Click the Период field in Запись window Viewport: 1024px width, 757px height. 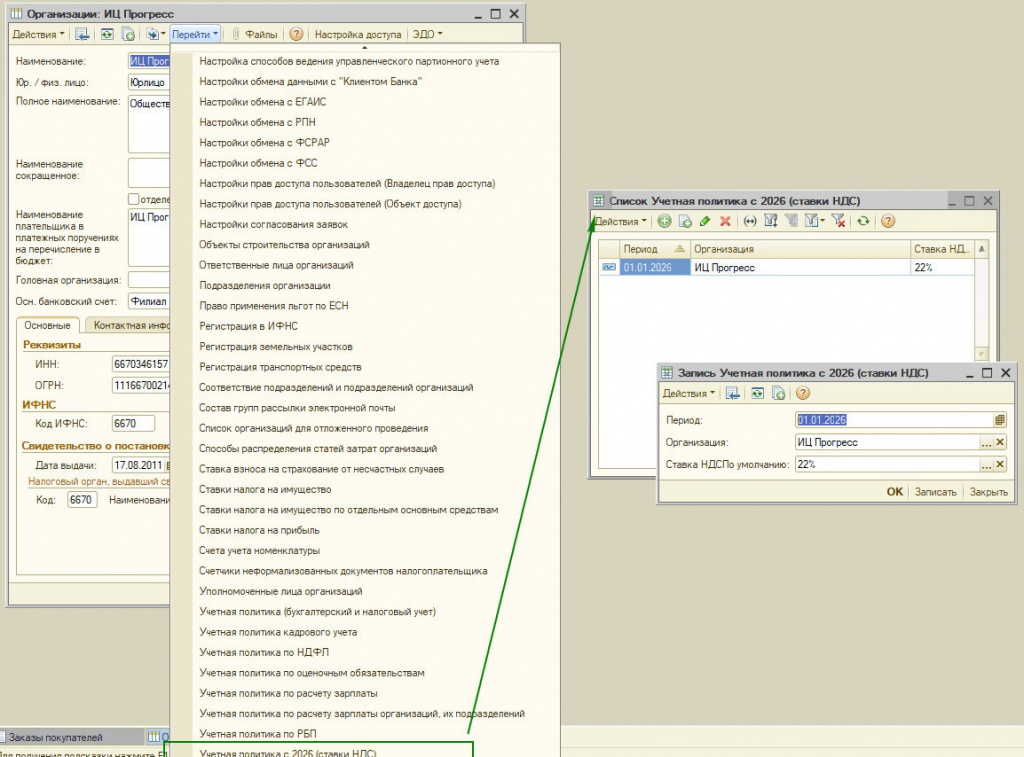pos(894,420)
